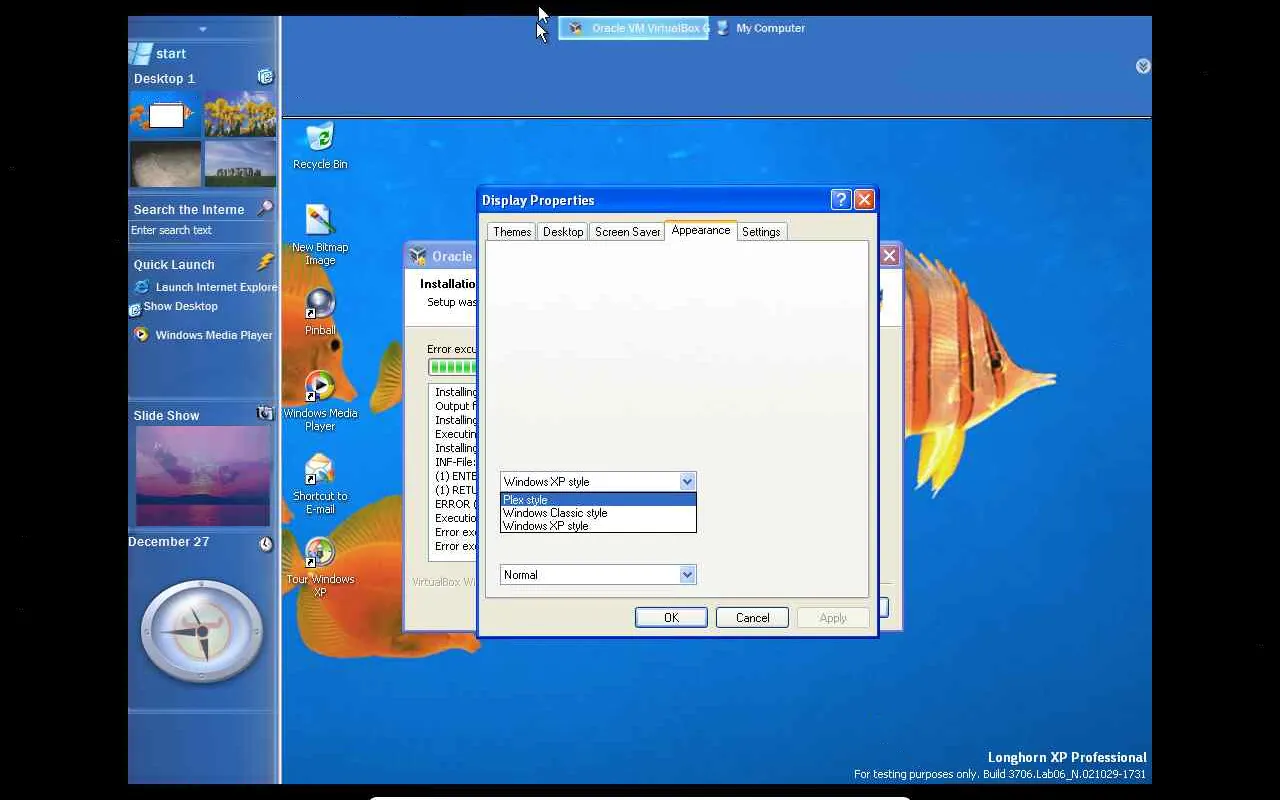Select the yellow flowers desktop thumbnail
The width and height of the screenshot is (1280, 800).
[240, 115]
